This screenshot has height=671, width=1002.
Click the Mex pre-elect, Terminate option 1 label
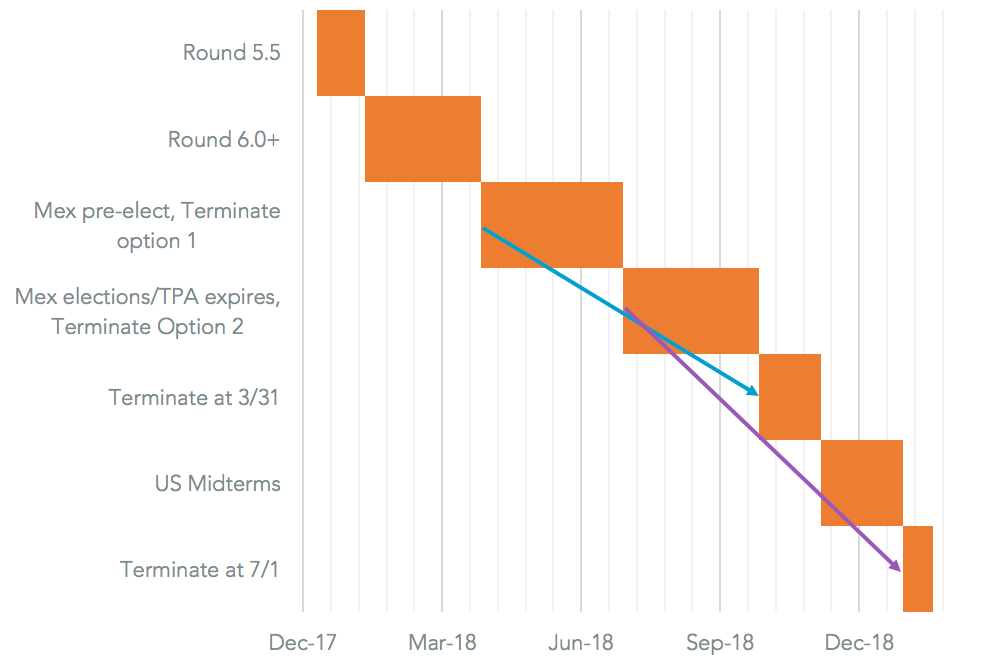coord(157,225)
